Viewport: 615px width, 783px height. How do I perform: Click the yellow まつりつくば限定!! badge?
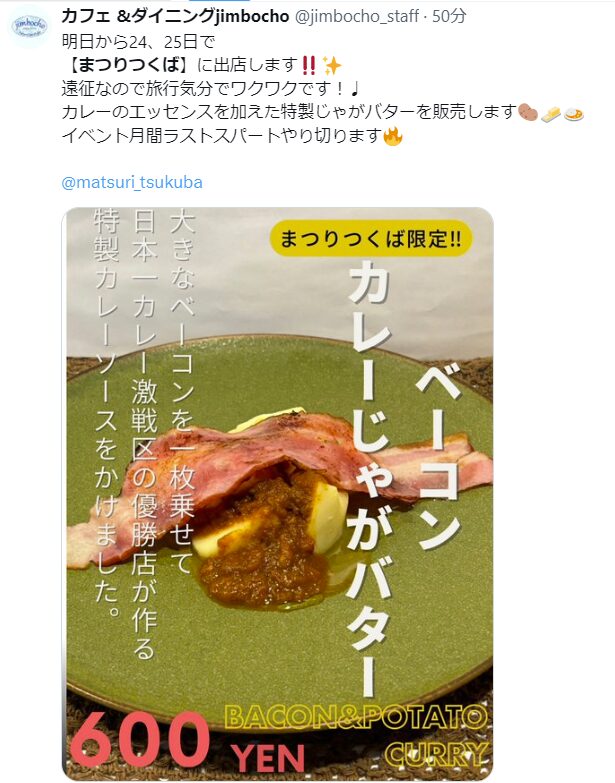tap(370, 239)
